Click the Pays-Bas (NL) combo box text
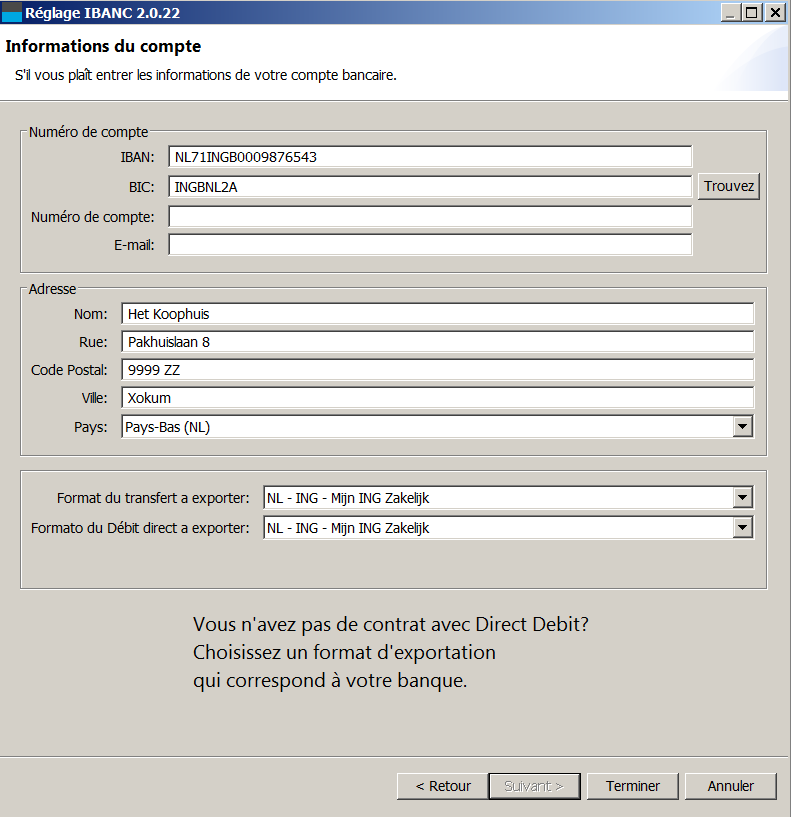 click(x=167, y=427)
